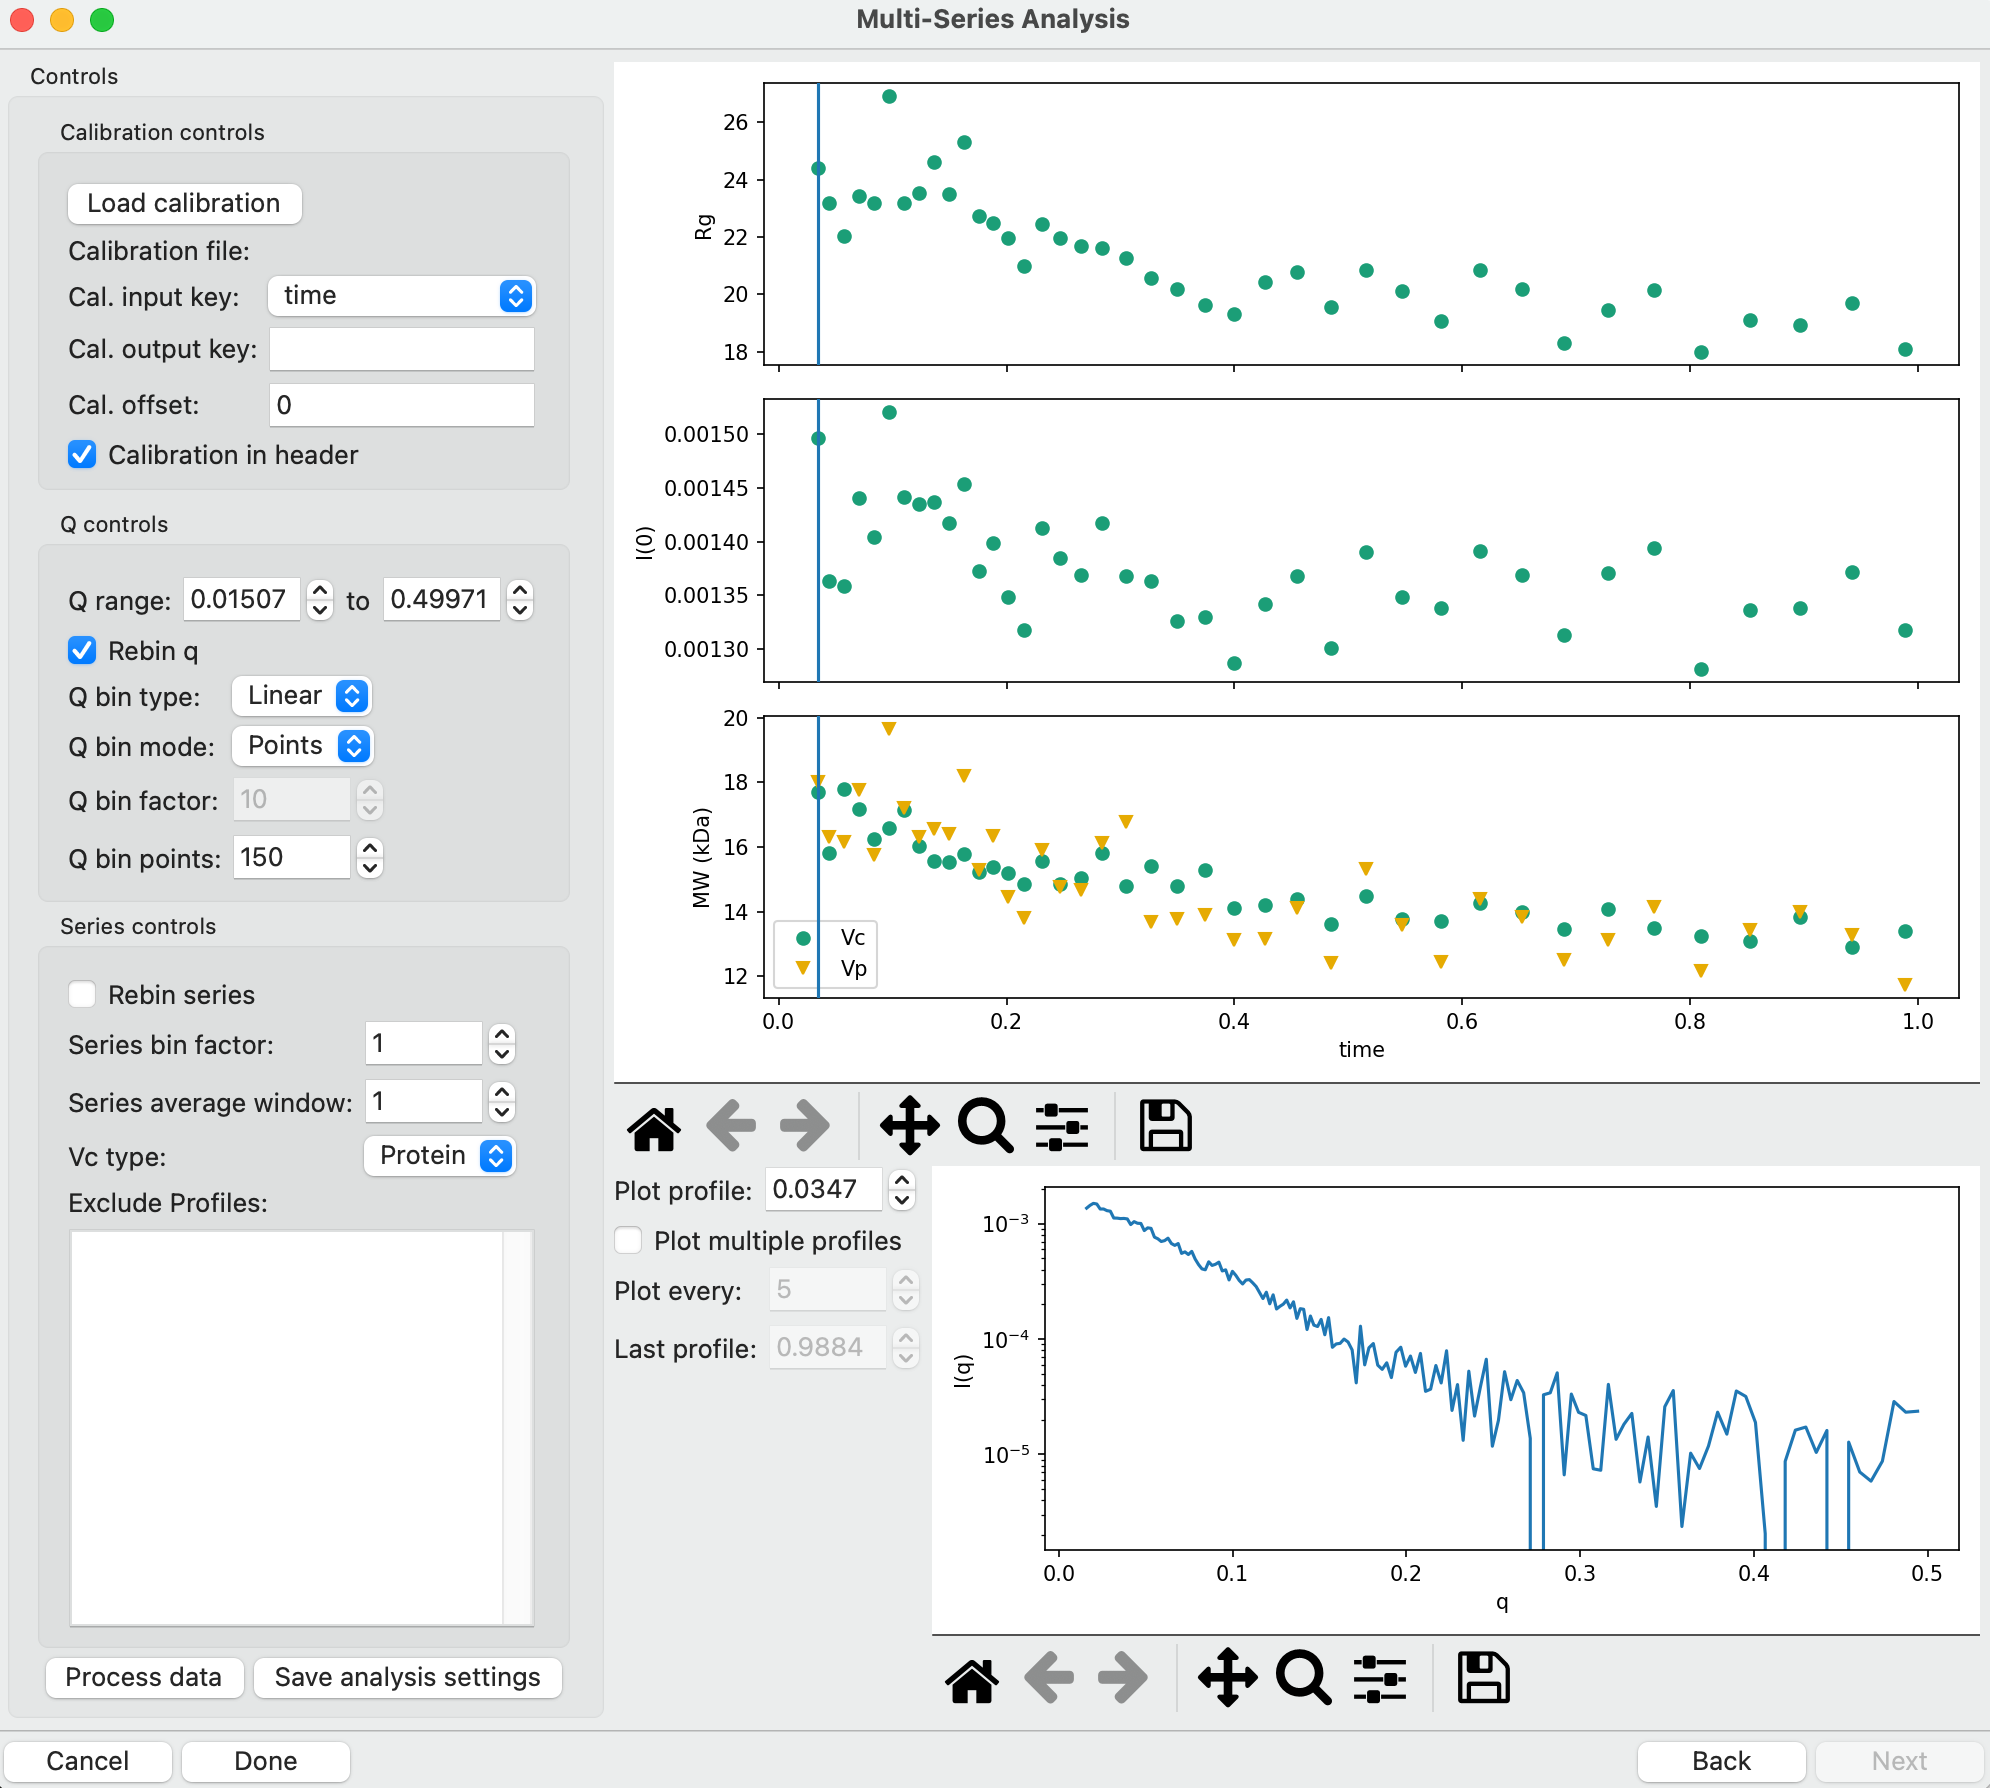The image size is (1990, 1788).
Task: Click the Cal. offset input field
Action: 402,405
